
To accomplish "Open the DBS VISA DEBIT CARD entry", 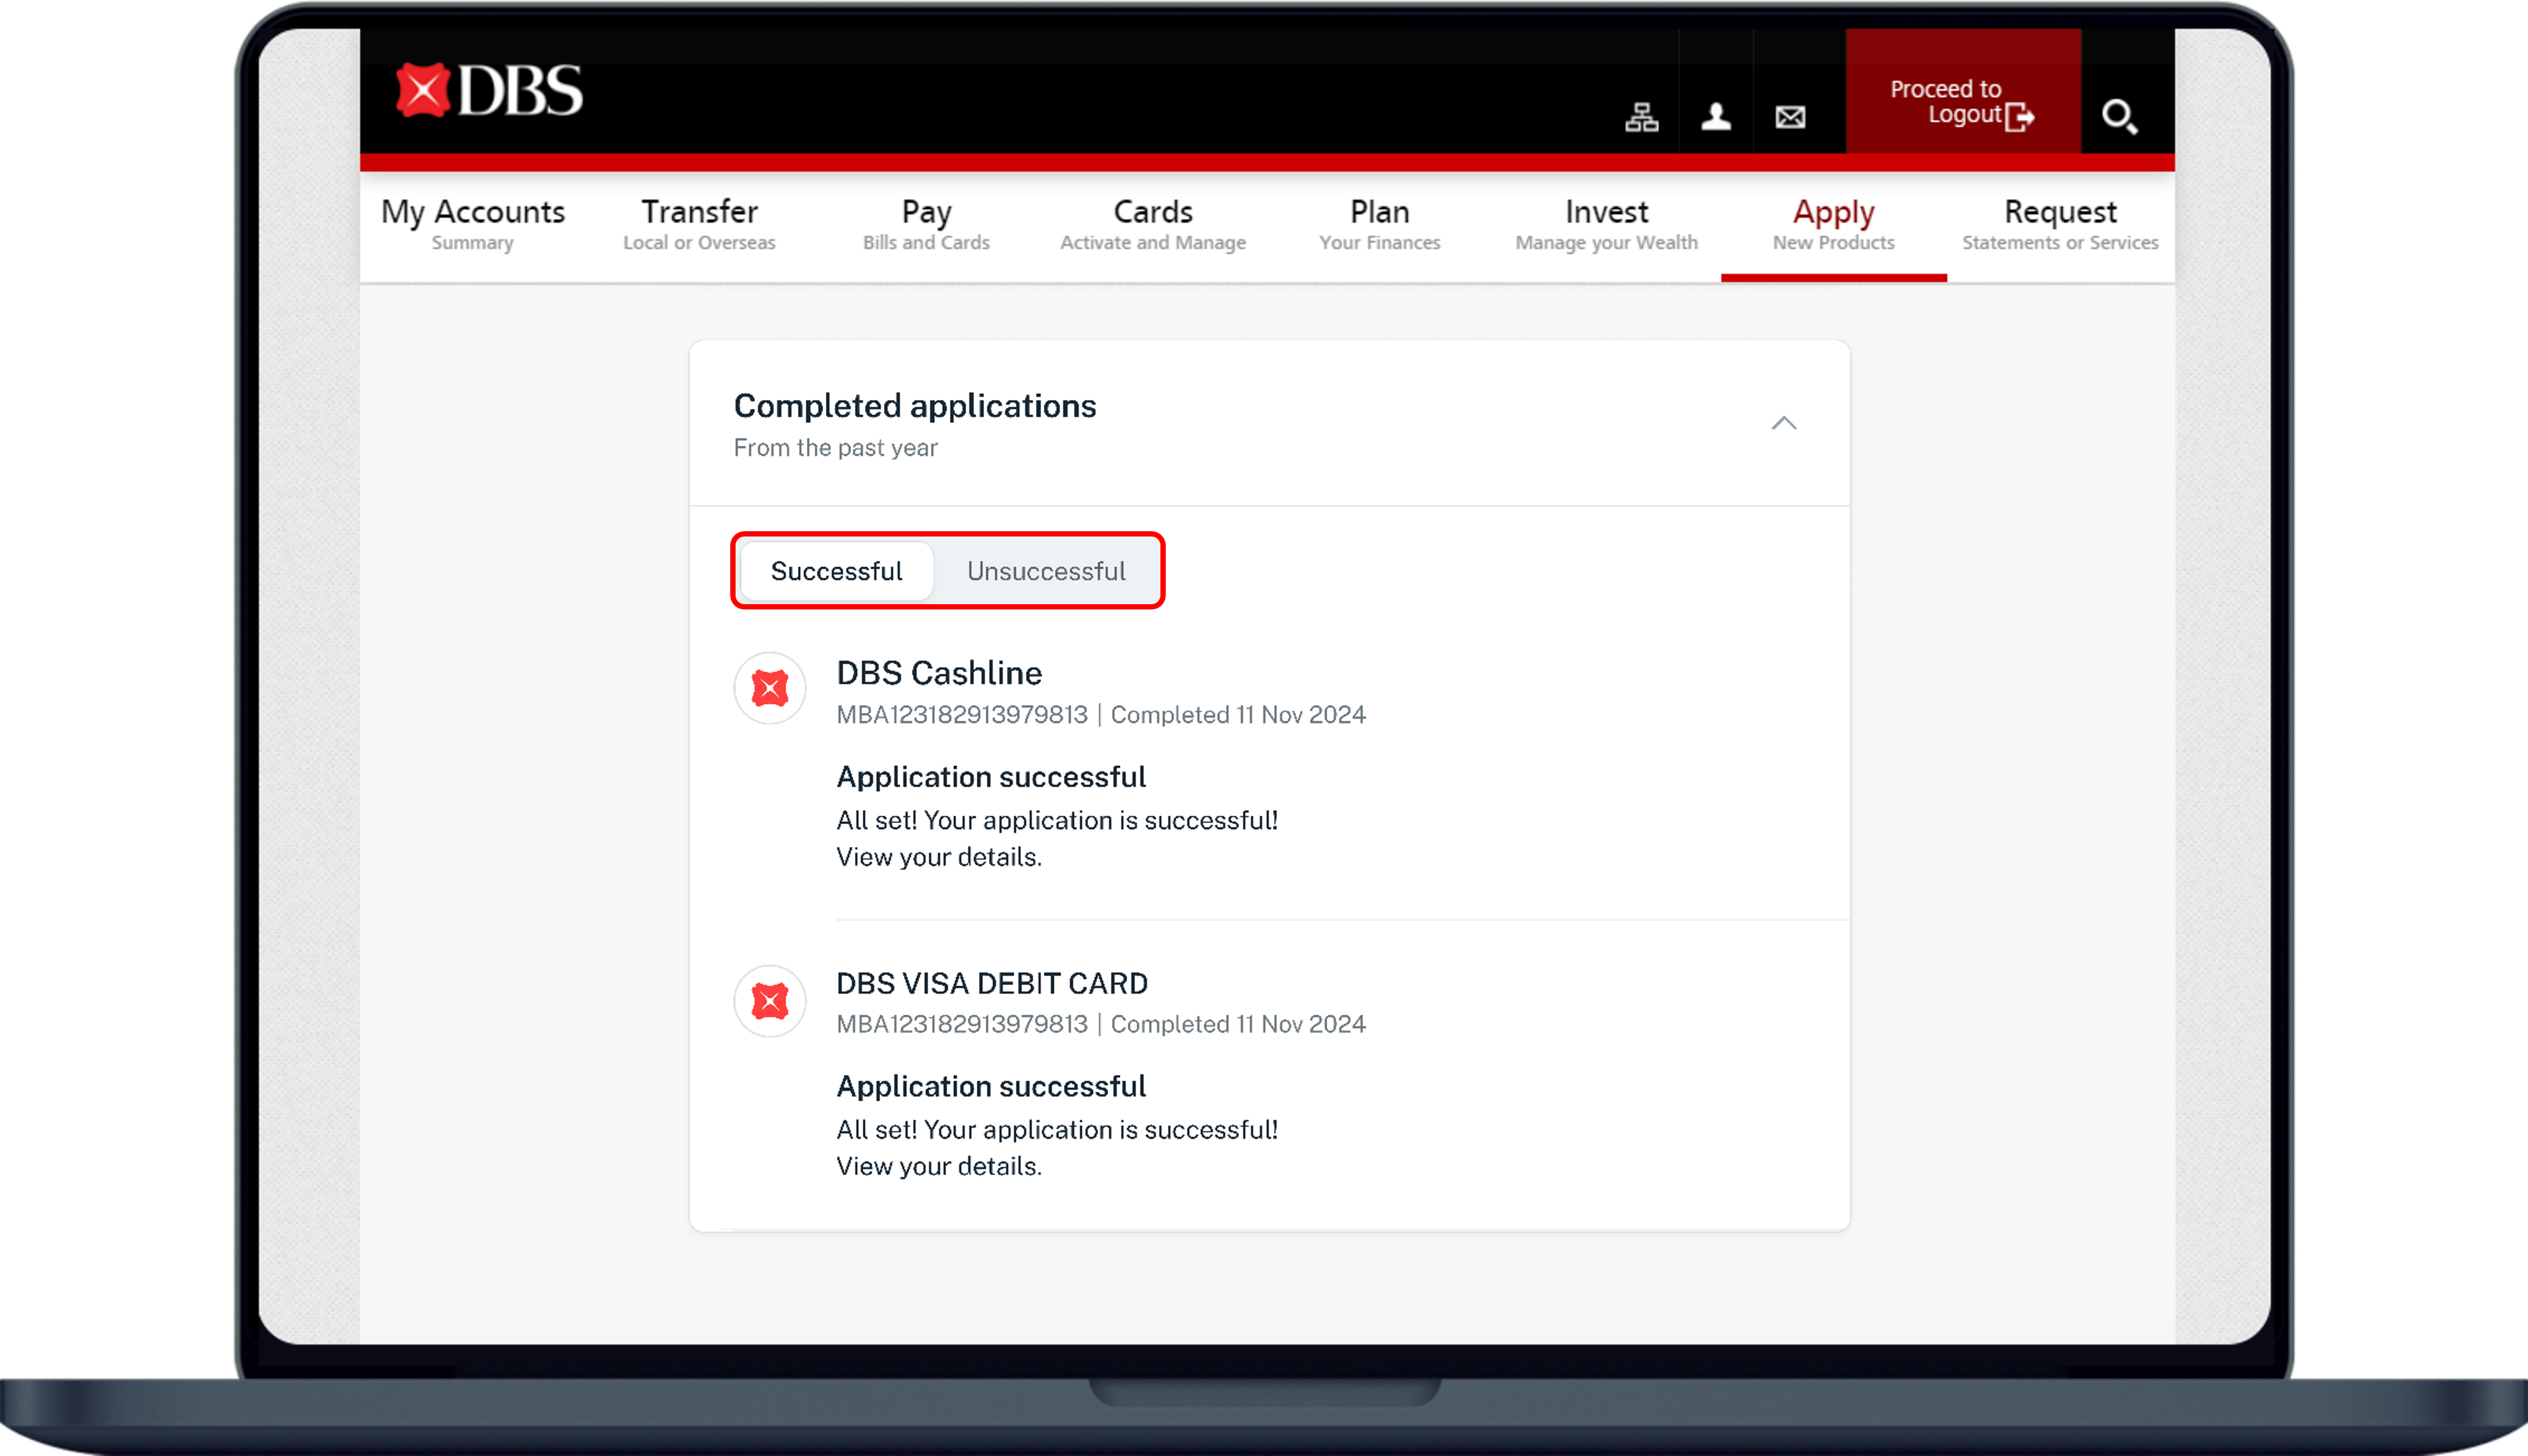I will [992, 983].
